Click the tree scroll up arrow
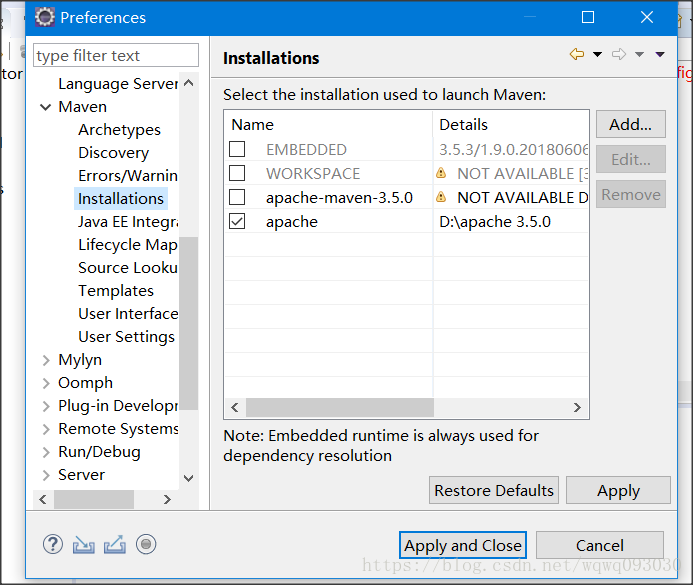Image resolution: width=693 pixels, height=585 pixels. point(189,83)
